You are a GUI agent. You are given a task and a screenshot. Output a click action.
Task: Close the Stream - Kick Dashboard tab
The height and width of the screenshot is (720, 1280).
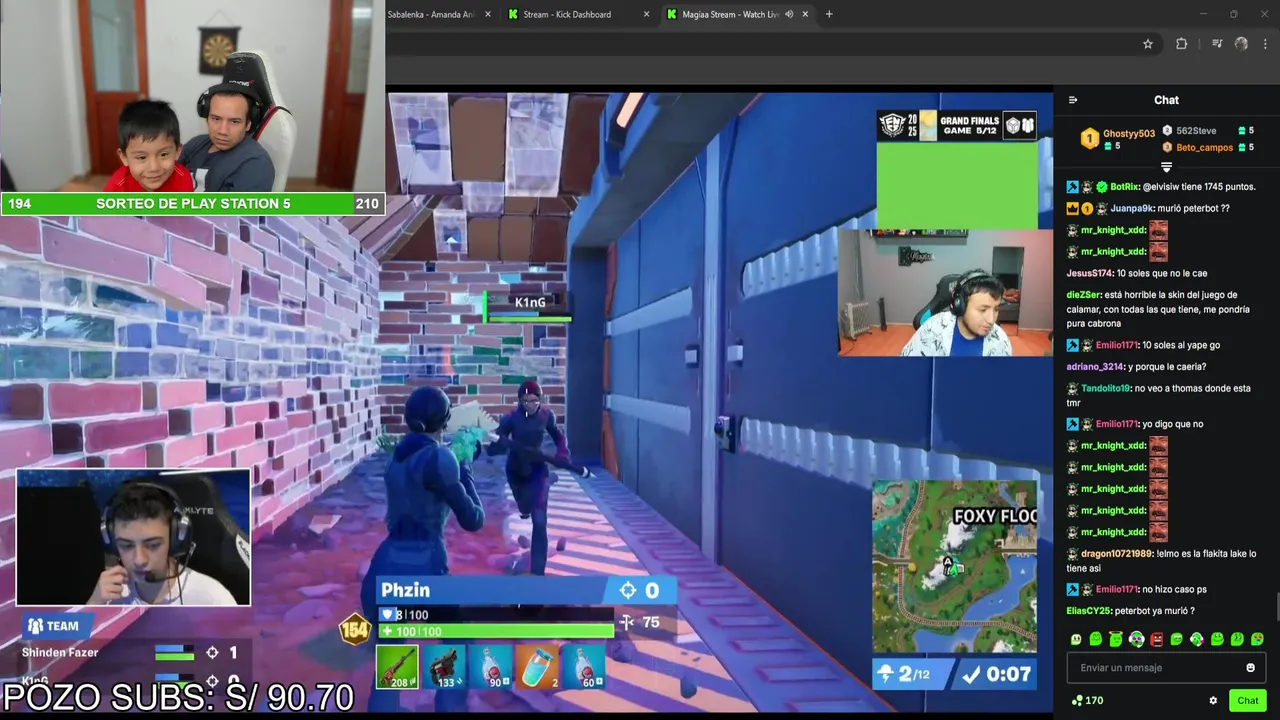point(646,14)
